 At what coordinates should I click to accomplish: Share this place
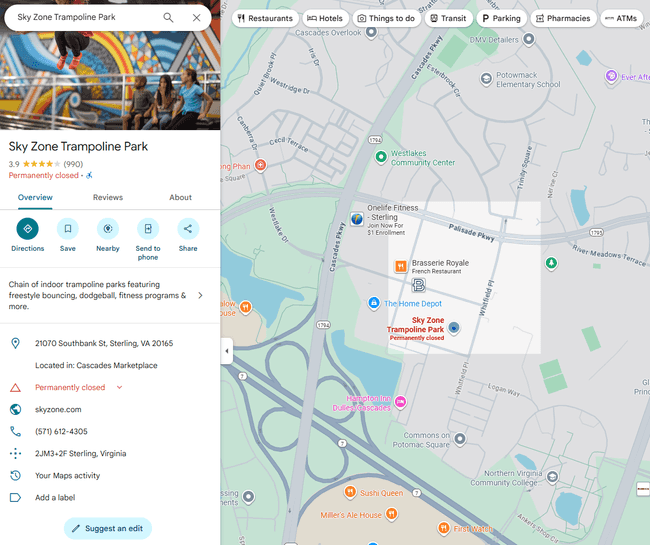(188, 229)
